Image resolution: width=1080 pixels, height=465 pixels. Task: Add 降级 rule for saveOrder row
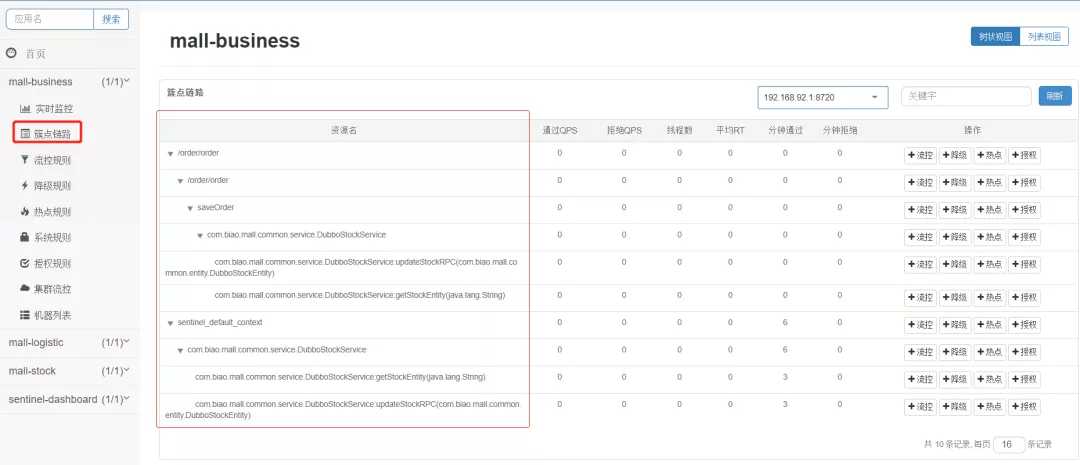coord(955,210)
